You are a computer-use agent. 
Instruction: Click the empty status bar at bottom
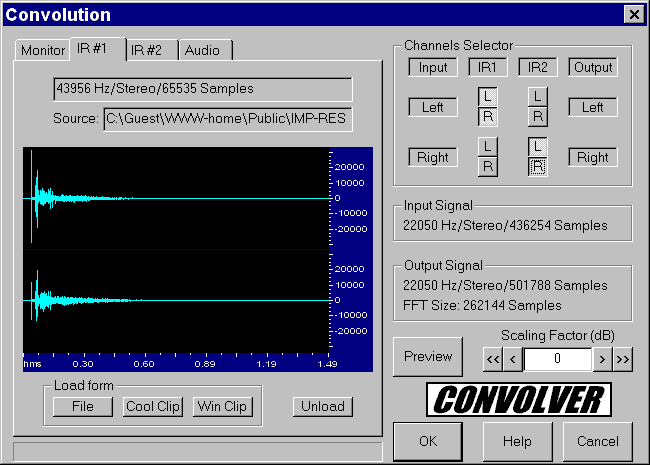click(197, 452)
